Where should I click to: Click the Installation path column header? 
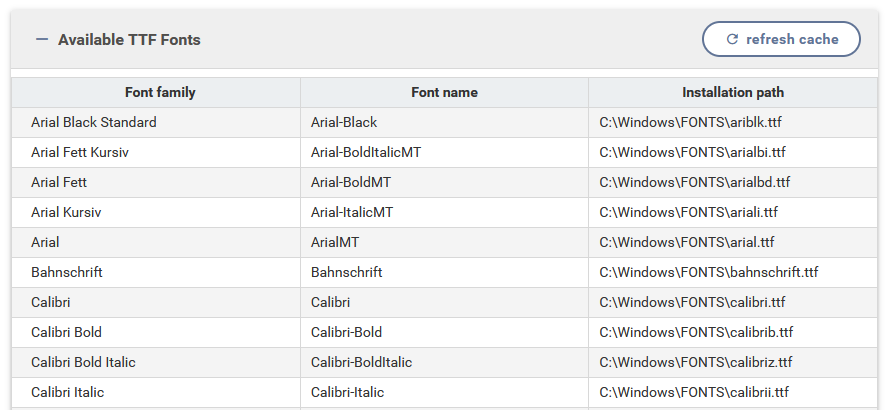coord(733,92)
